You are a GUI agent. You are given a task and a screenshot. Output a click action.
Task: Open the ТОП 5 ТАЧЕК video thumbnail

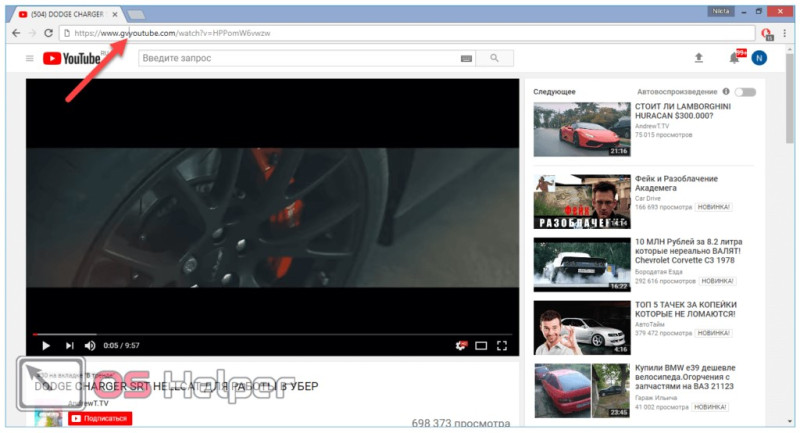[x=582, y=327]
